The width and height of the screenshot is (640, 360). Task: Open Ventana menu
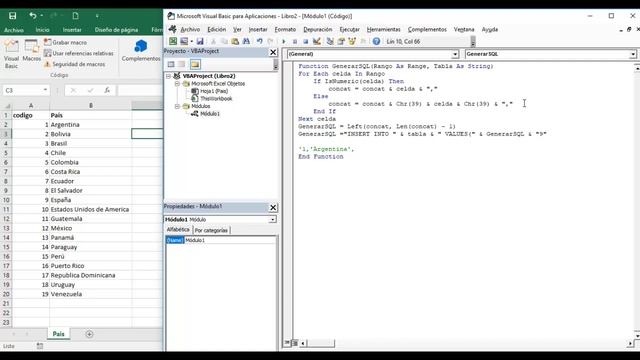click(x=464, y=29)
